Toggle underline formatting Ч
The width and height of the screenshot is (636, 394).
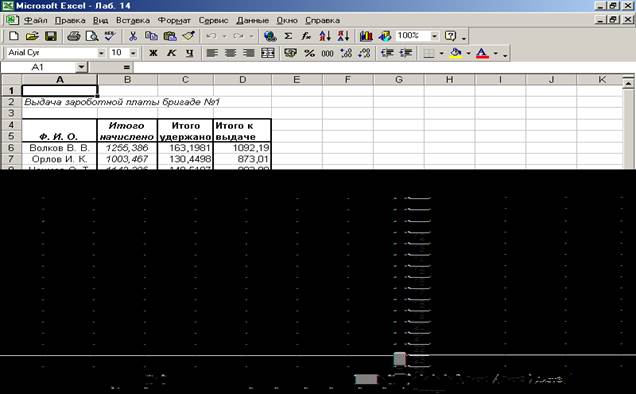coord(189,53)
